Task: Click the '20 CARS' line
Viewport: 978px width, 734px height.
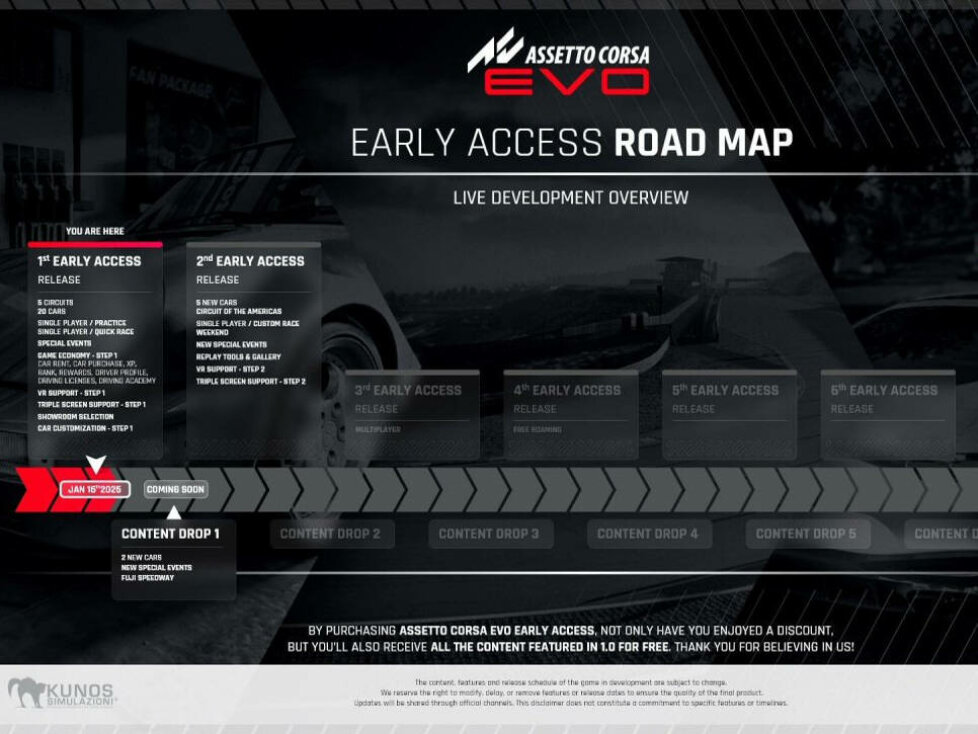Action: pos(51,311)
